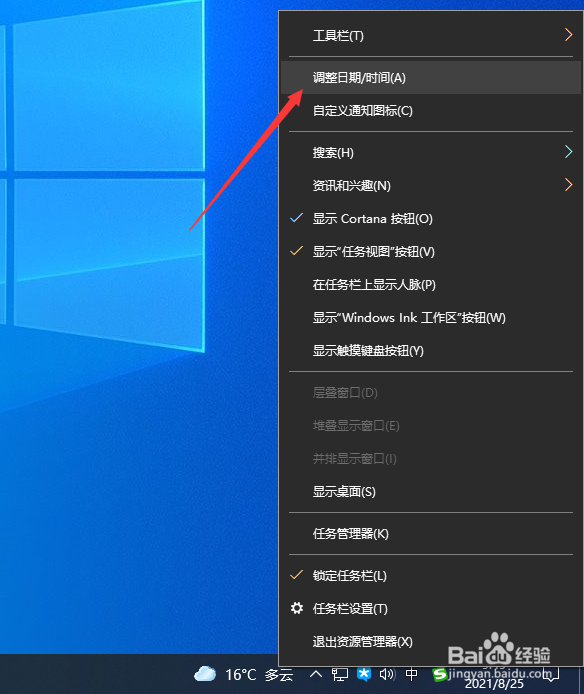The image size is (584, 694).
Task: Open the notification center icon
Action: click(553, 675)
